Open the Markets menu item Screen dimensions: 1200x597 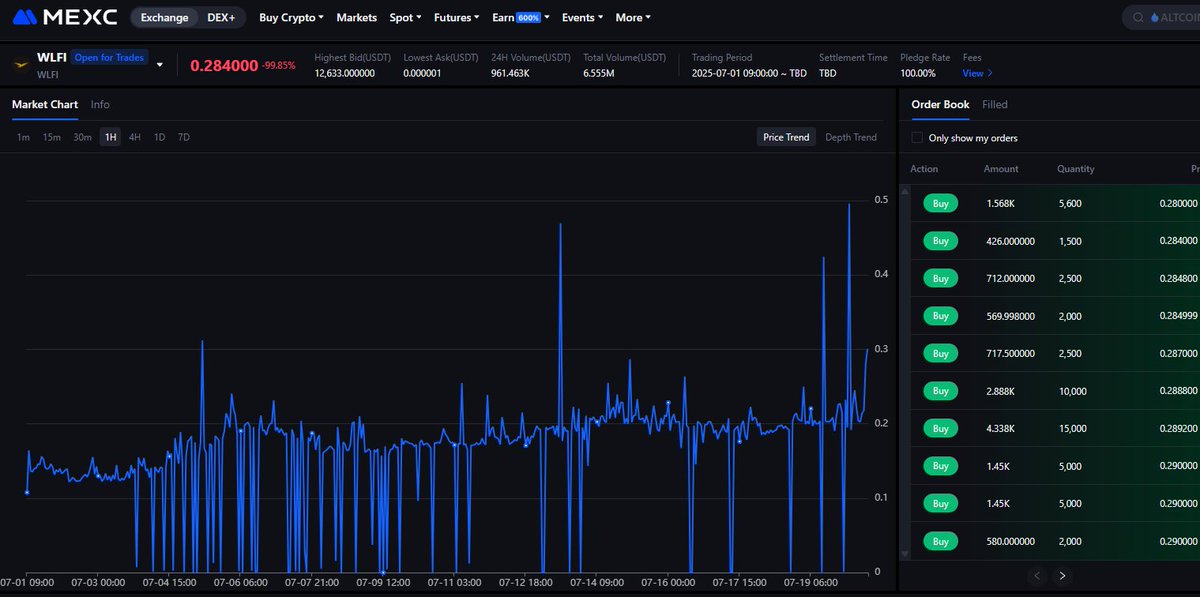(x=357, y=17)
